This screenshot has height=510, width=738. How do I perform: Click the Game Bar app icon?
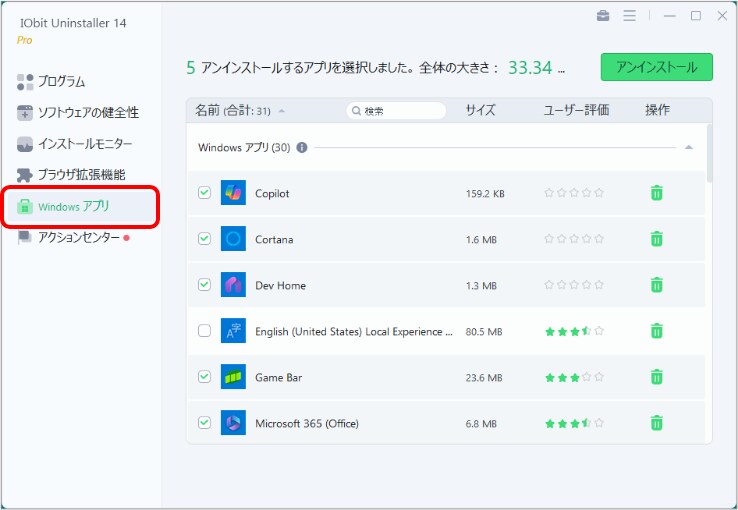point(233,377)
